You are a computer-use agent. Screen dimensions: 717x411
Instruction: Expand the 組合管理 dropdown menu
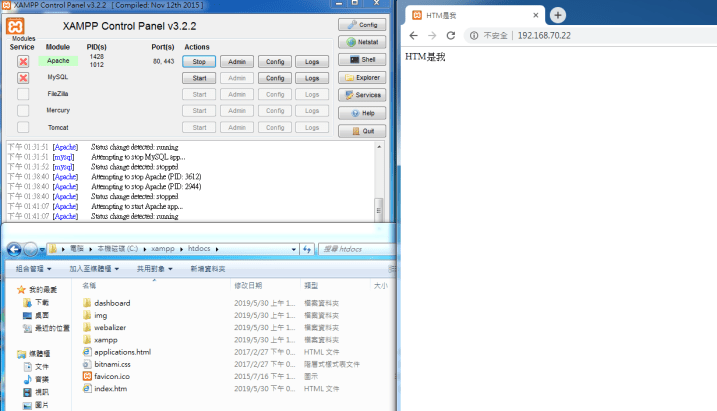tap(35, 269)
